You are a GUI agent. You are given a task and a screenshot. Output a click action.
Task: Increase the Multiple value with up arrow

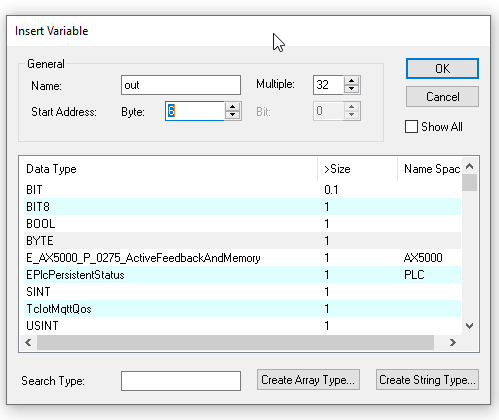351,81
